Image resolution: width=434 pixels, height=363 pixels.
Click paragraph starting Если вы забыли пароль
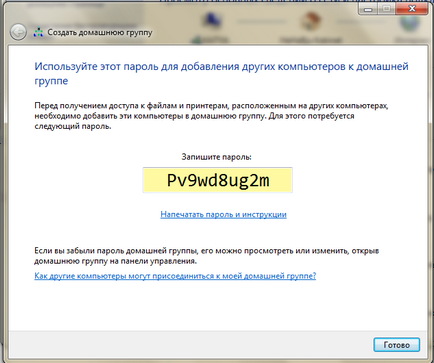click(x=207, y=256)
